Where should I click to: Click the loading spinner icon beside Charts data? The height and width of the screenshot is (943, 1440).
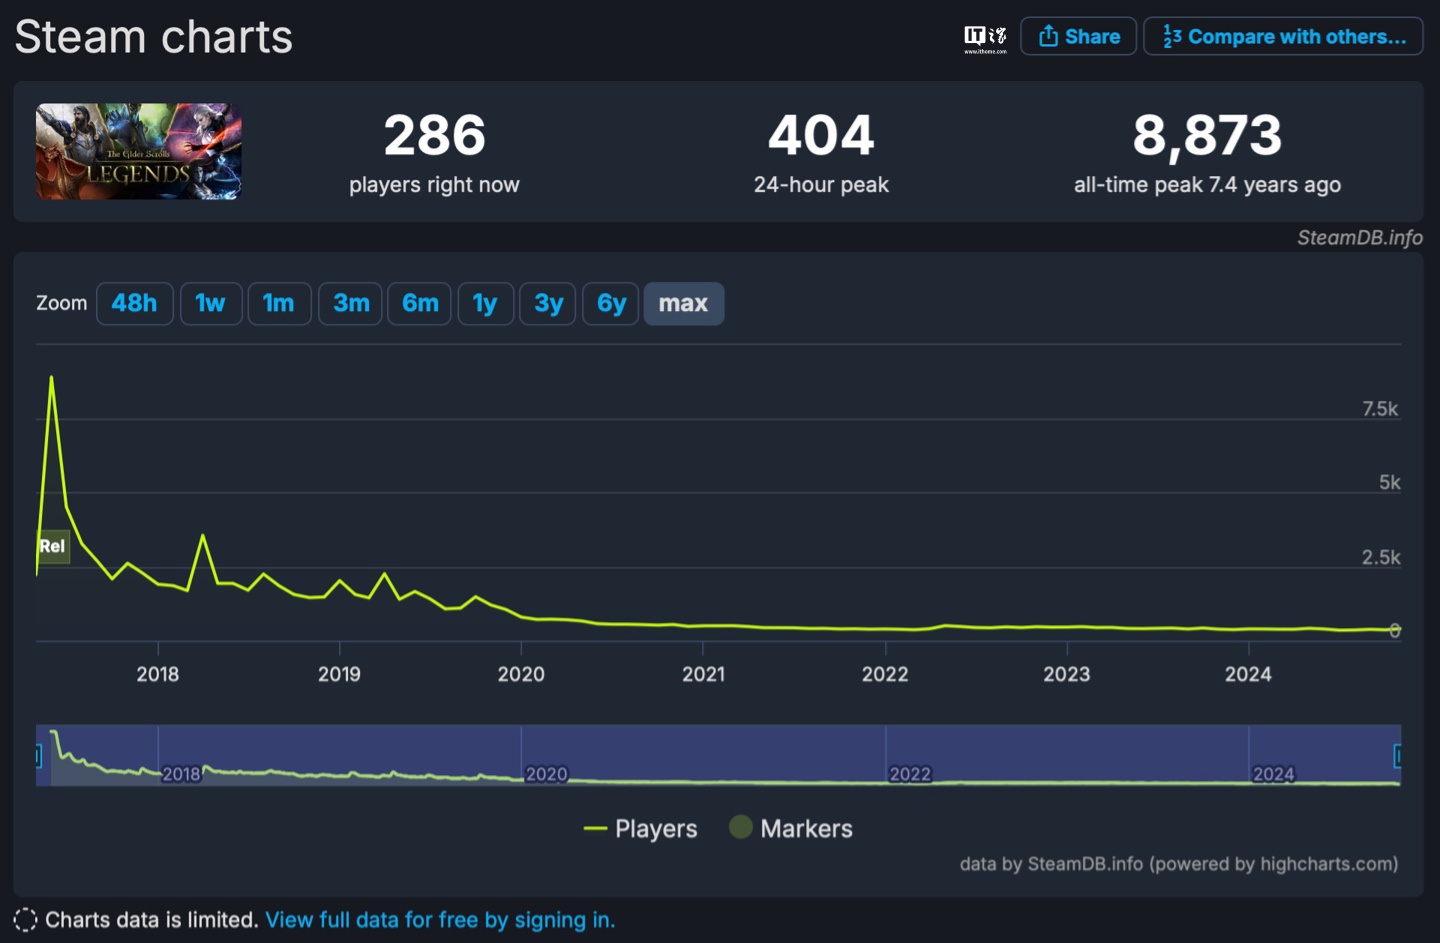[25, 920]
